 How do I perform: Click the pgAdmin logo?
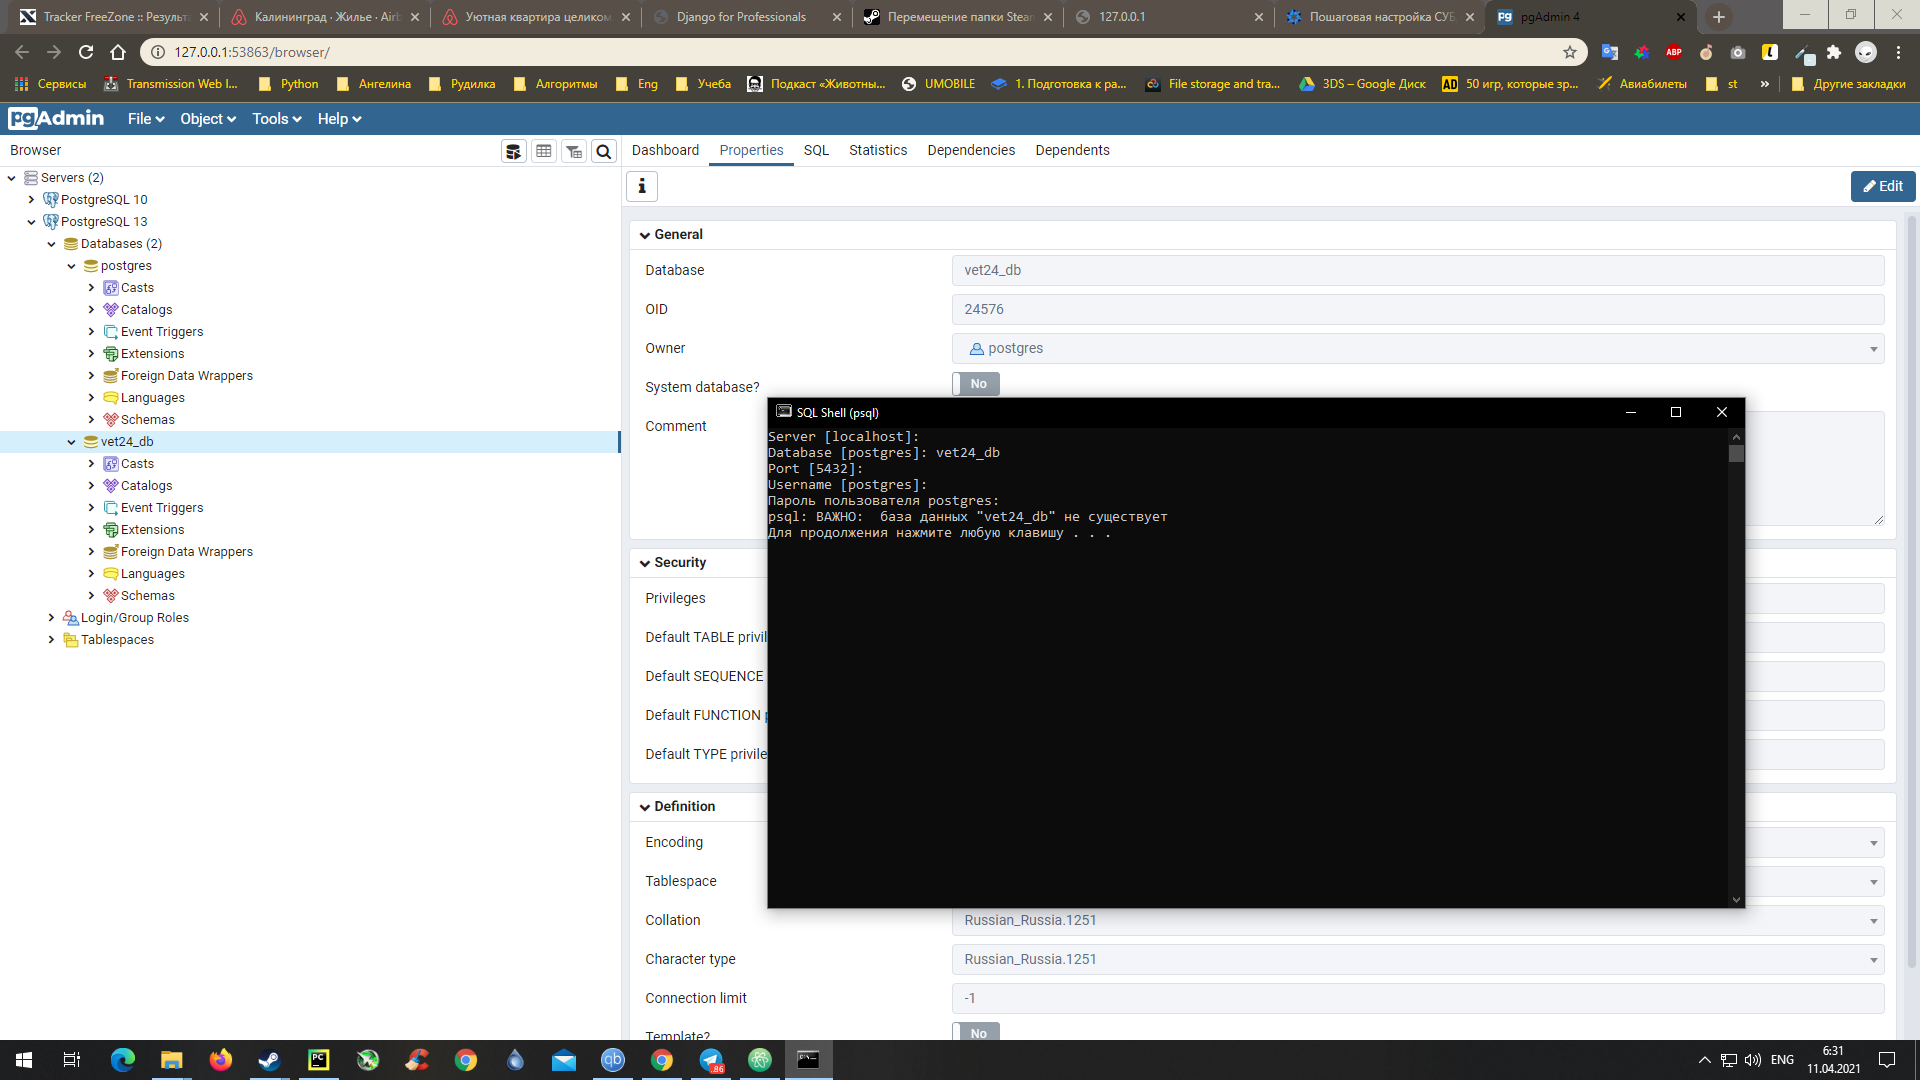tap(56, 118)
